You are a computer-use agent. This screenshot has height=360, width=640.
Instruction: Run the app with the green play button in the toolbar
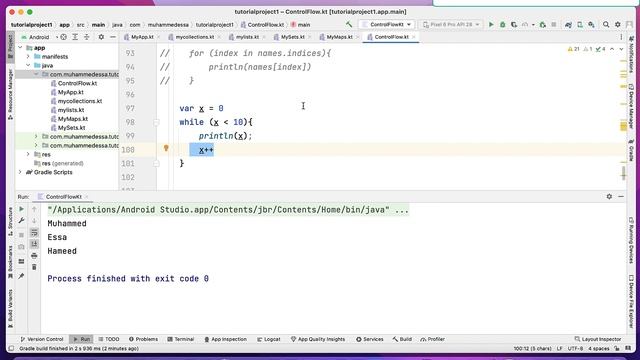click(491, 24)
